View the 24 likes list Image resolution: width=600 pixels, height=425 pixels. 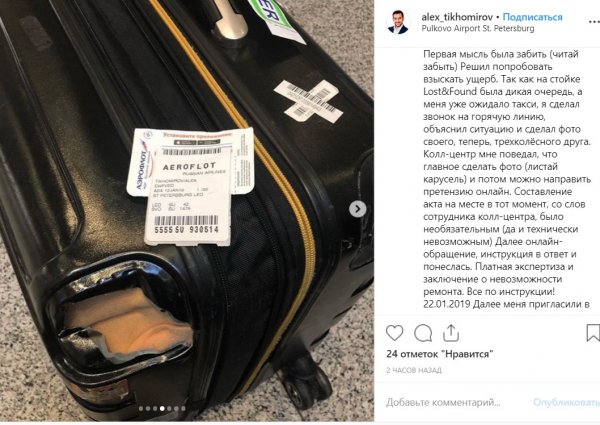click(x=440, y=354)
